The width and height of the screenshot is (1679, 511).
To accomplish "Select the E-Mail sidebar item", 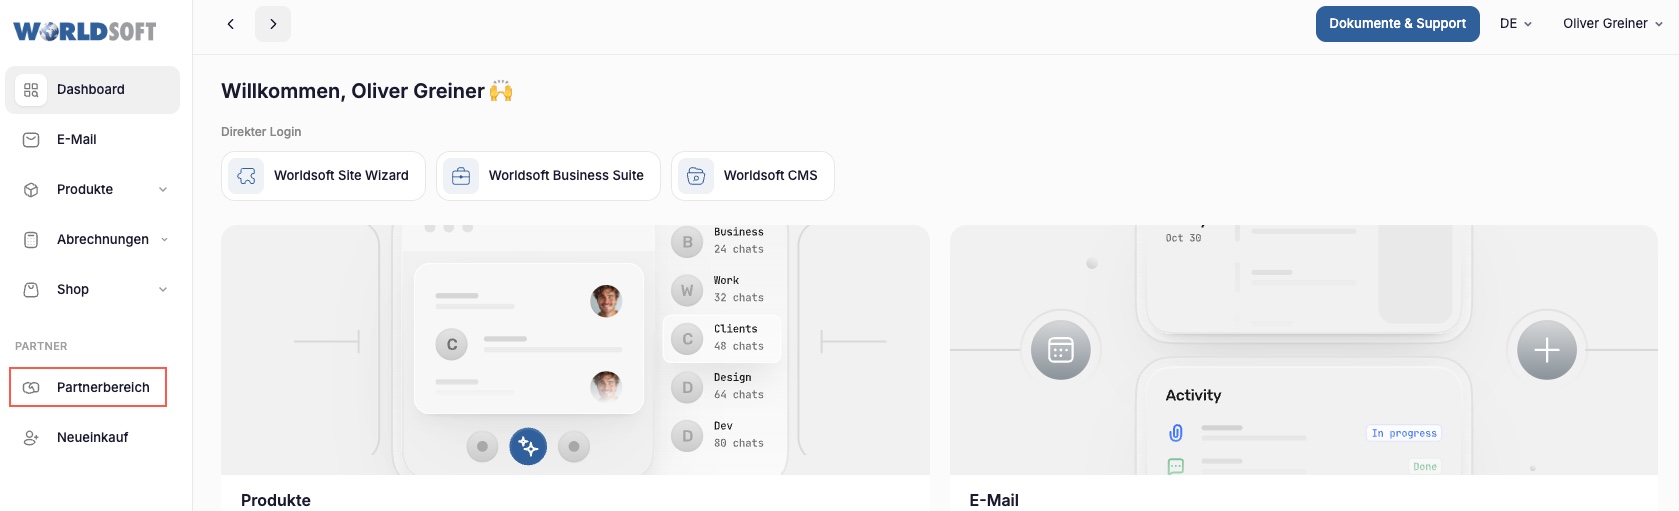I will 77,140.
